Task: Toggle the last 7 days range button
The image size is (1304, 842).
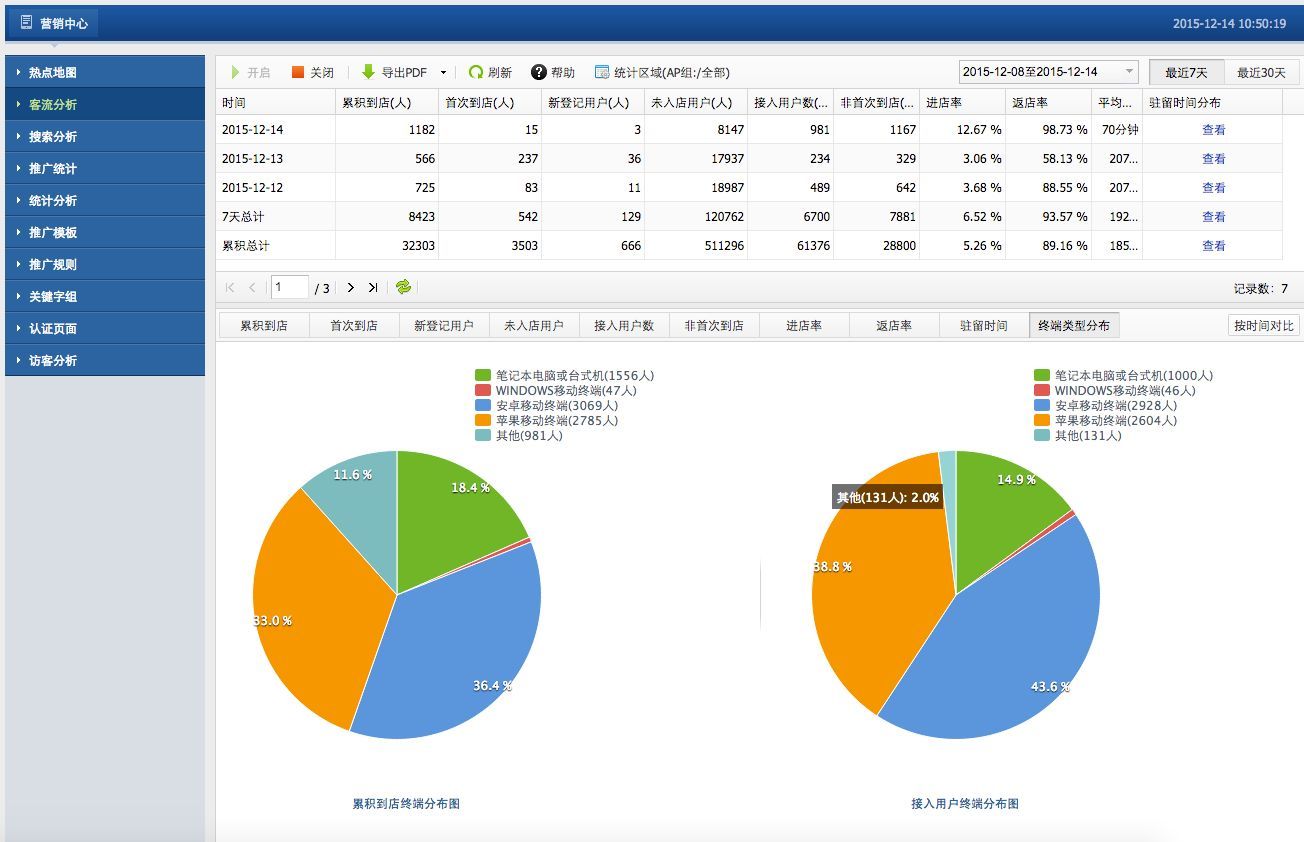Action: (1186, 72)
